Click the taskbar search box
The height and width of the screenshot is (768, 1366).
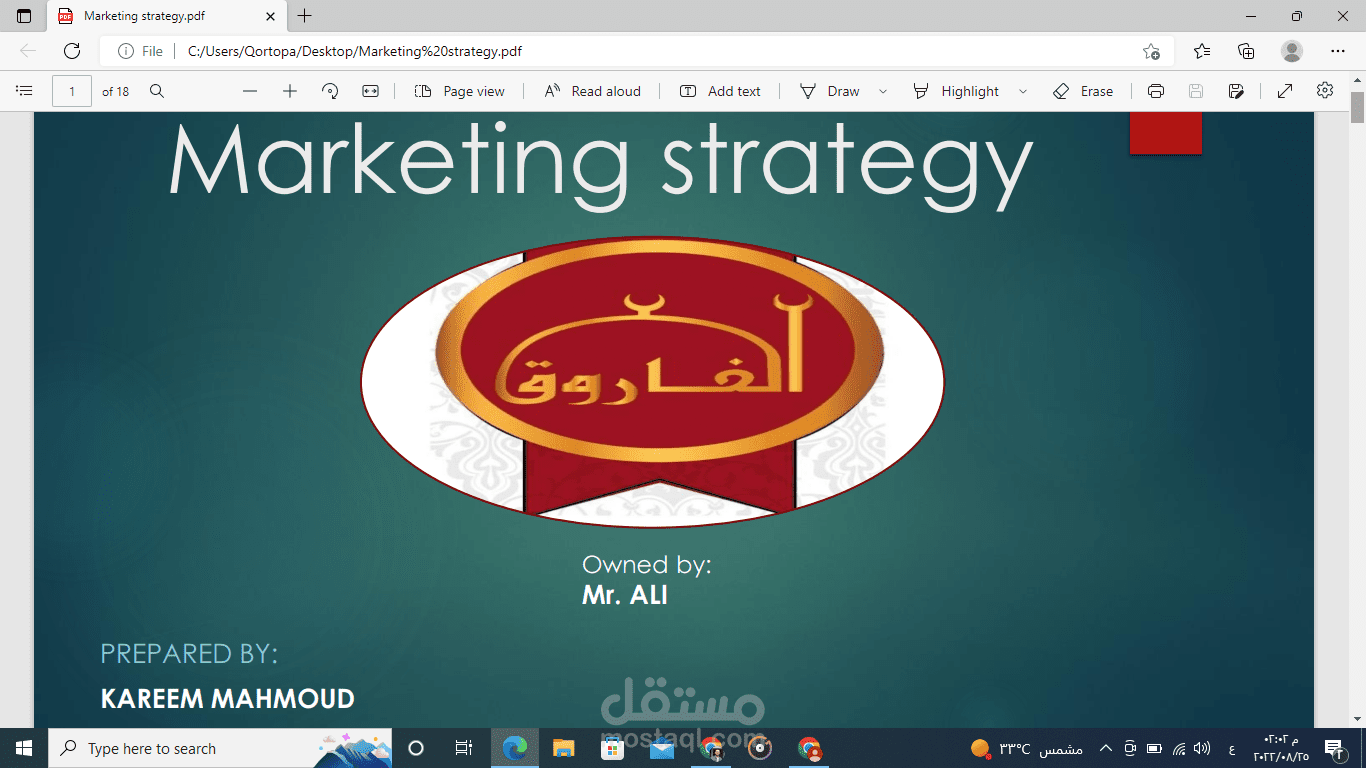(220, 748)
